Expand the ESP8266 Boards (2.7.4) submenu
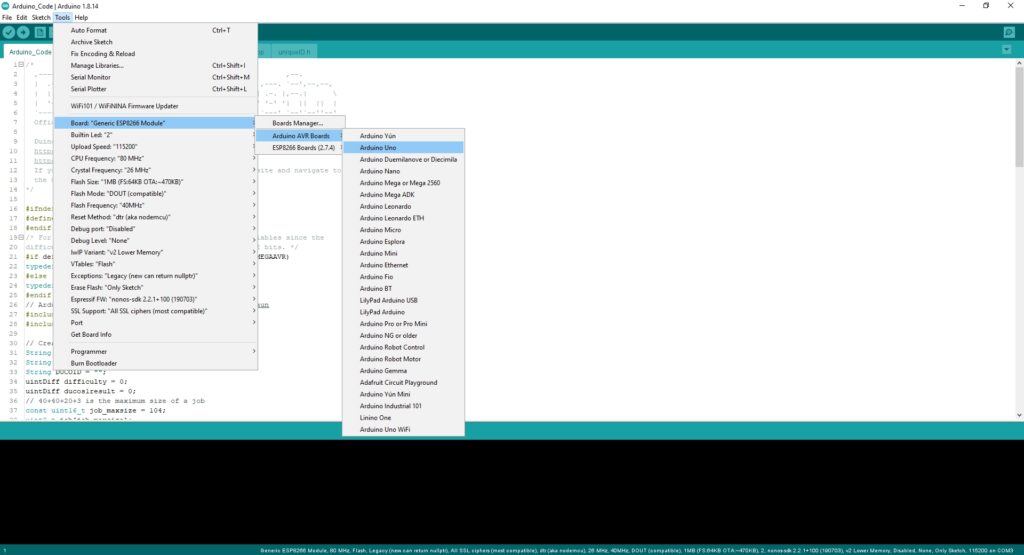 coord(299,148)
